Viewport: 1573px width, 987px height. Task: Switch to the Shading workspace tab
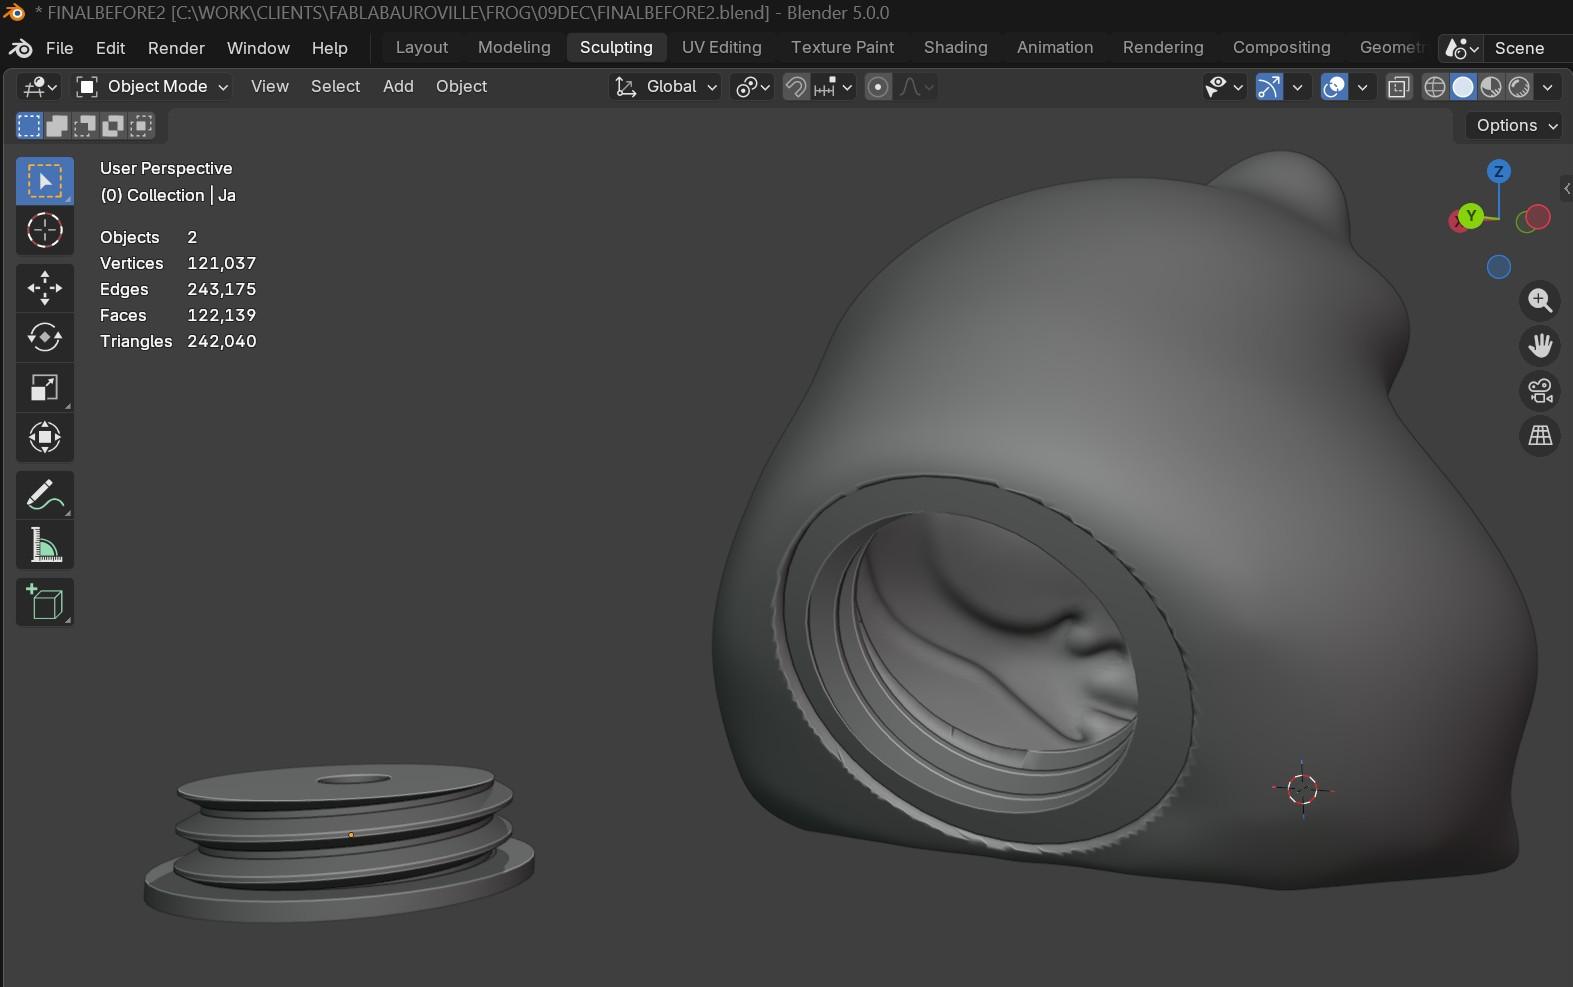tap(955, 48)
